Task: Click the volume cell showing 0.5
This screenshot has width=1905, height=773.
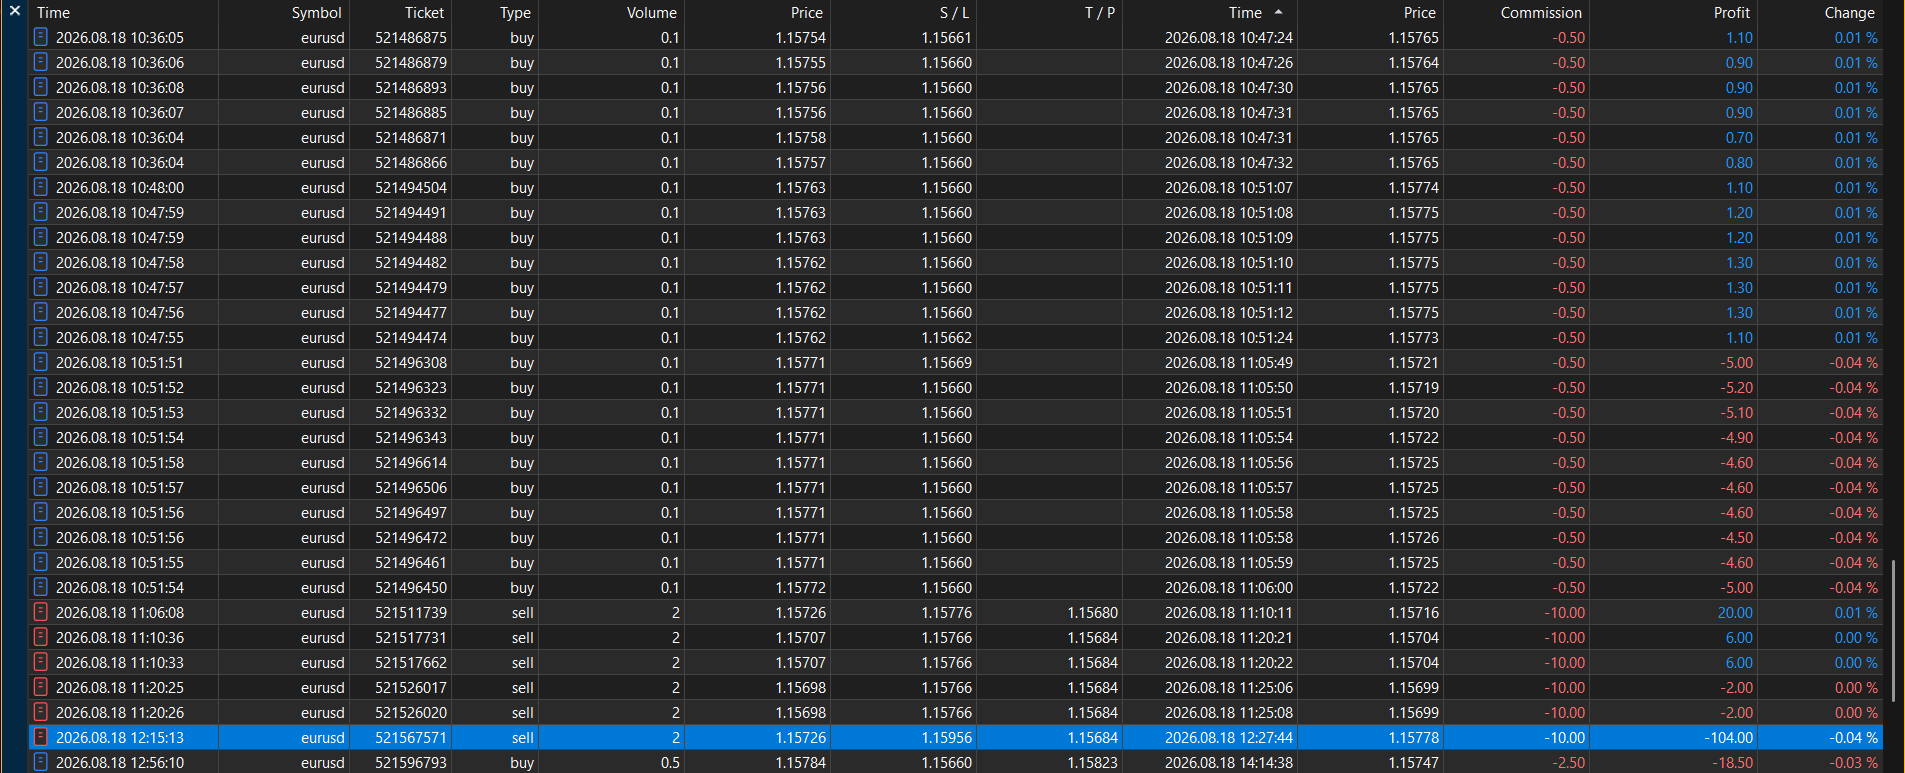Action: click(670, 763)
